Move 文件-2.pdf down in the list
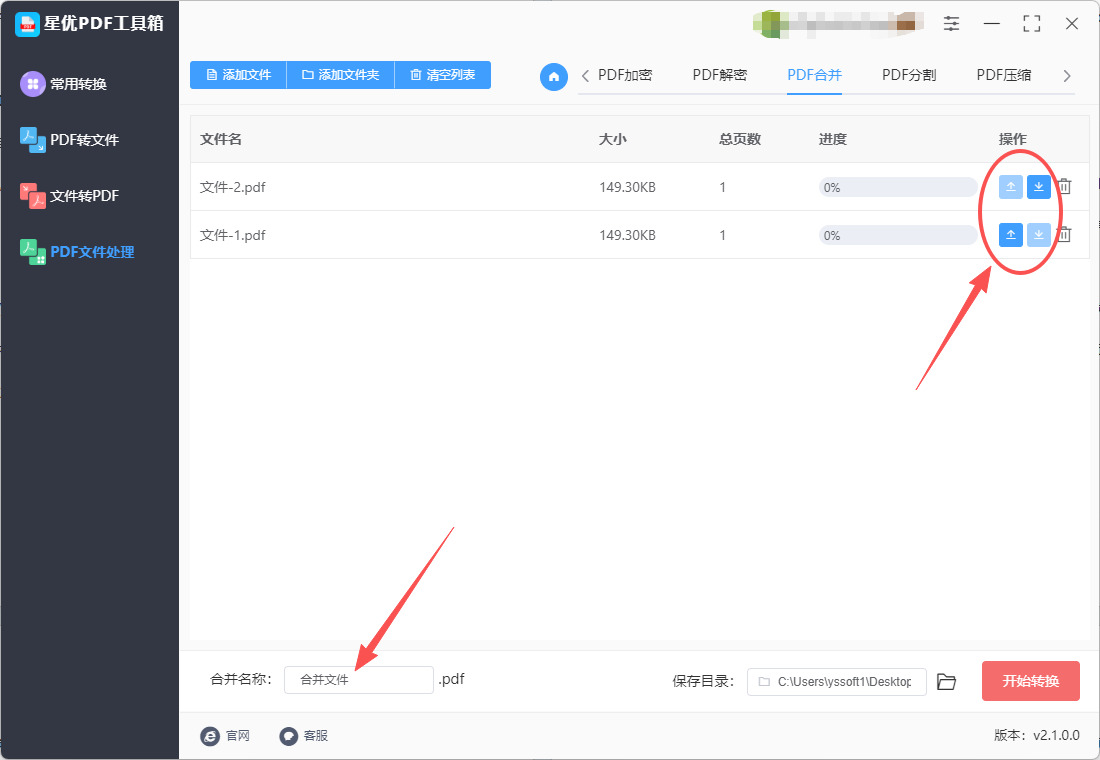 coord(1039,187)
